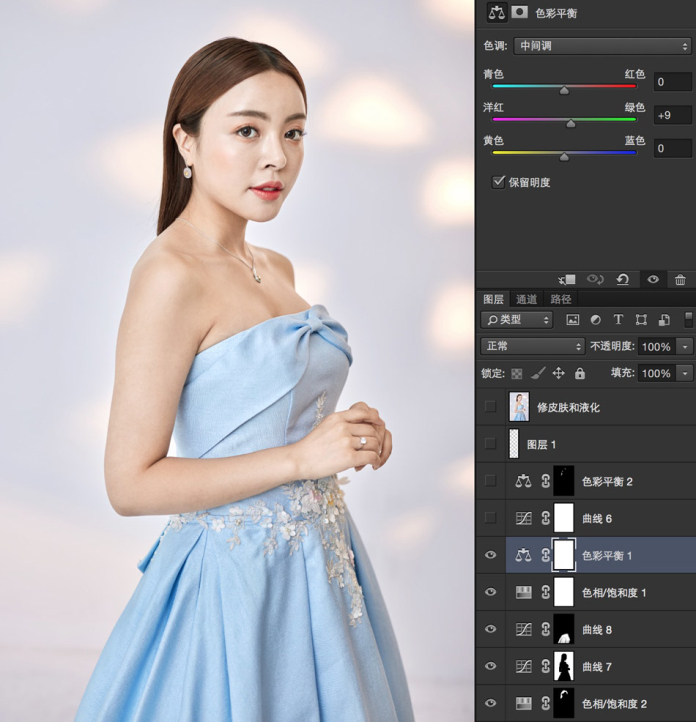Click the mask link chain of 色彩平衡 1
The image size is (696, 722).
tap(545, 555)
